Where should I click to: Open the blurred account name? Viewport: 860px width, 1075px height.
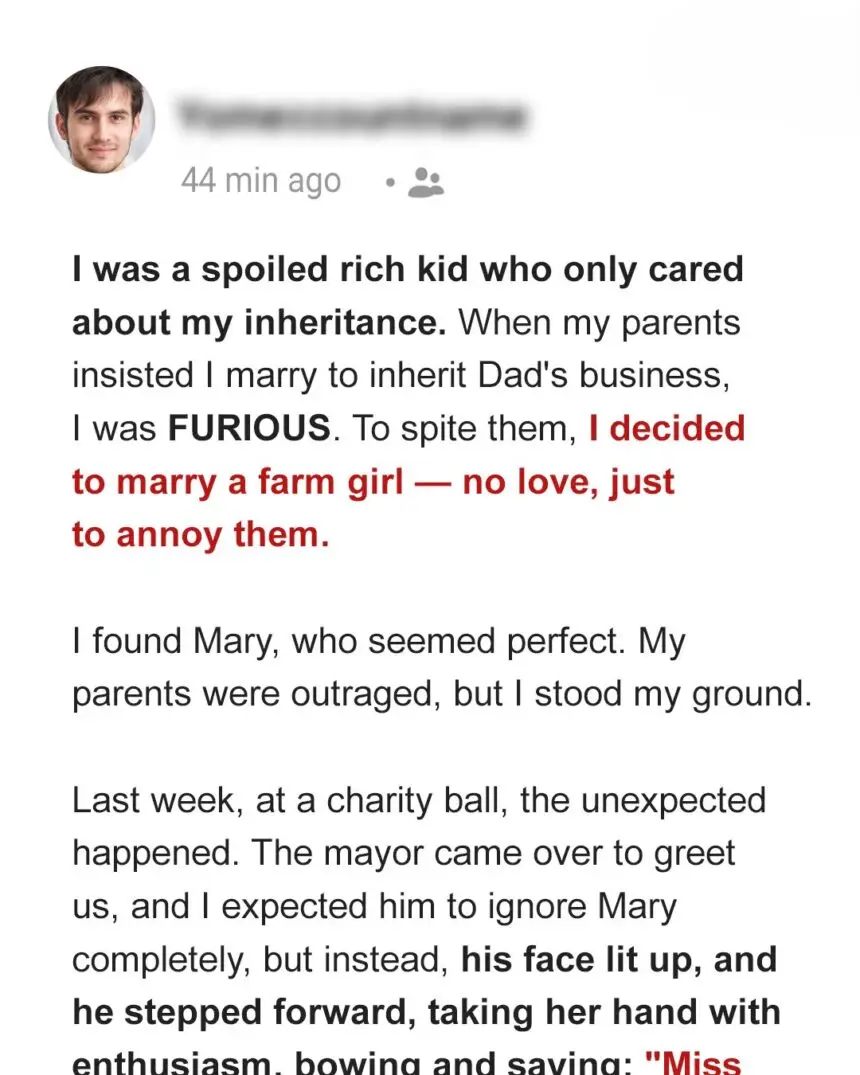coord(350,117)
